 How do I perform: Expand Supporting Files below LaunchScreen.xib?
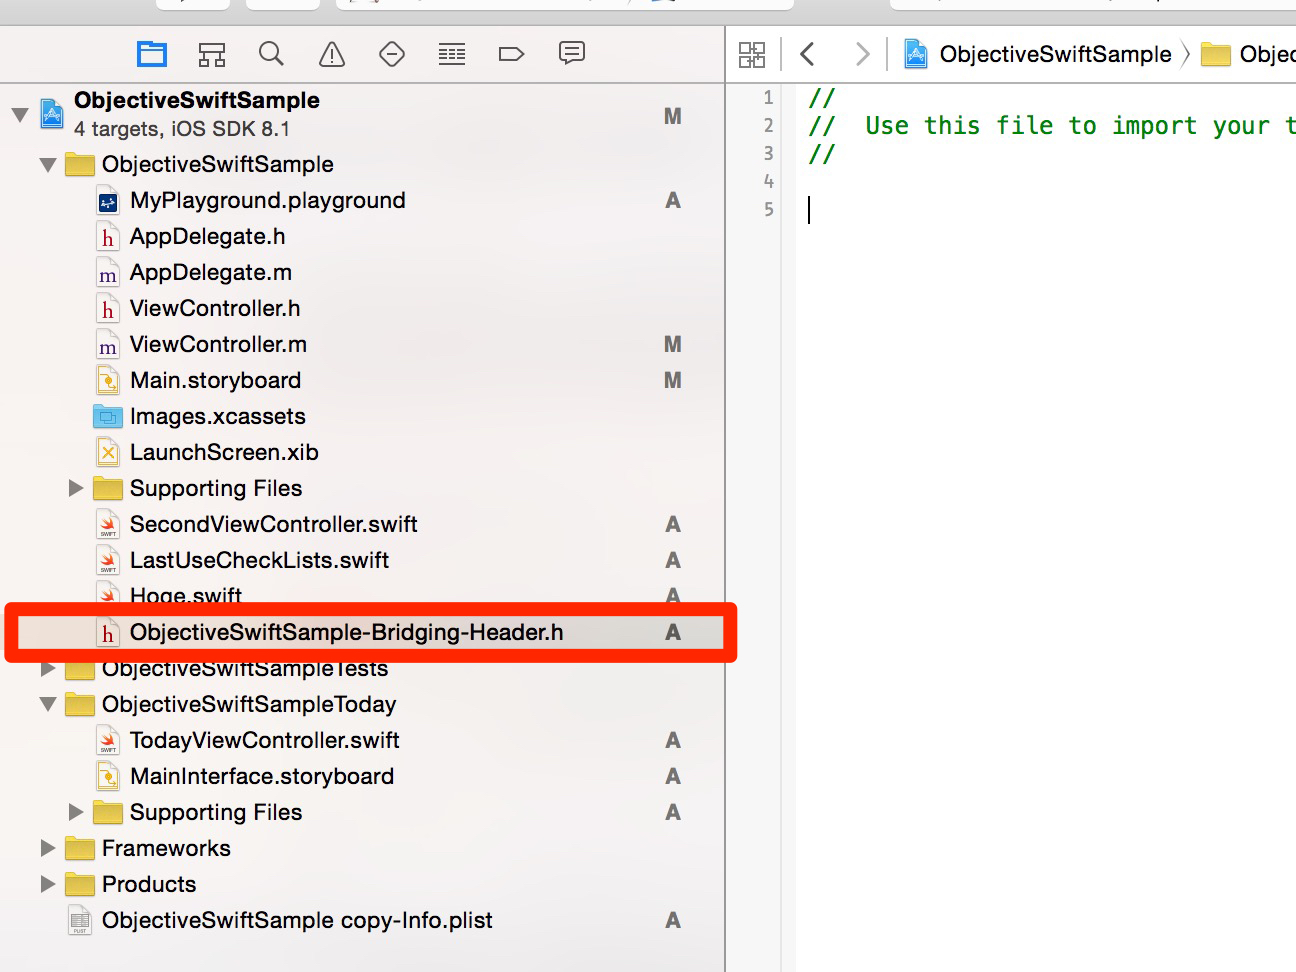point(76,488)
